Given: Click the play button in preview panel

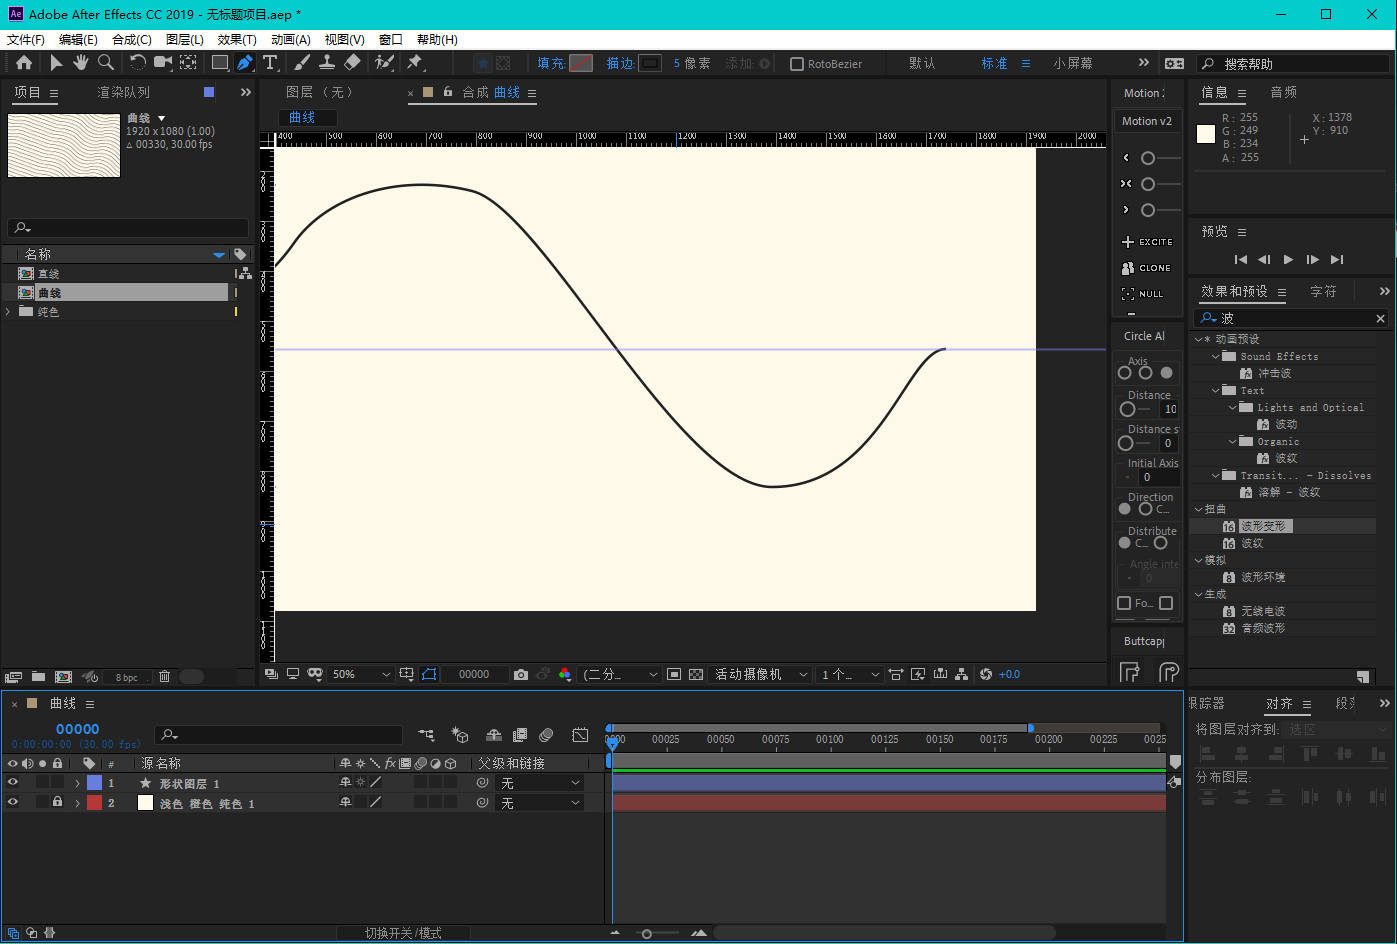Looking at the screenshot, I should [x=1288, y=260].
